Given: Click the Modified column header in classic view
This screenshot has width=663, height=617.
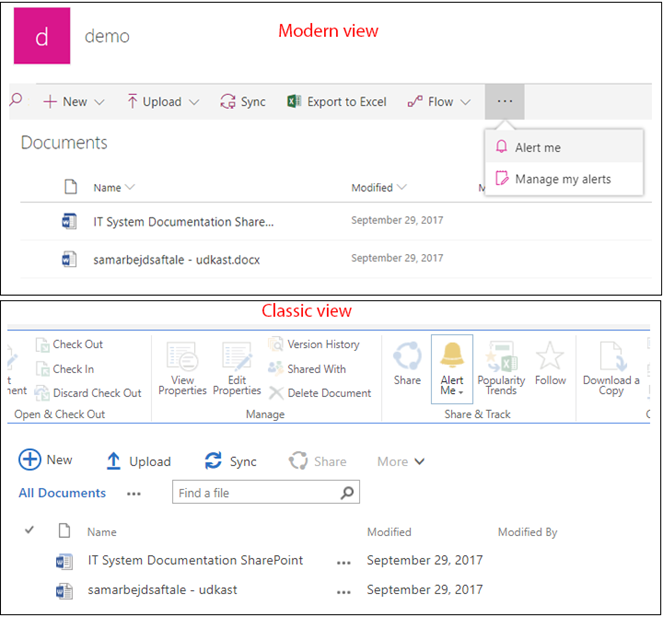Looking at the screenshot, I should click(389, 532).
